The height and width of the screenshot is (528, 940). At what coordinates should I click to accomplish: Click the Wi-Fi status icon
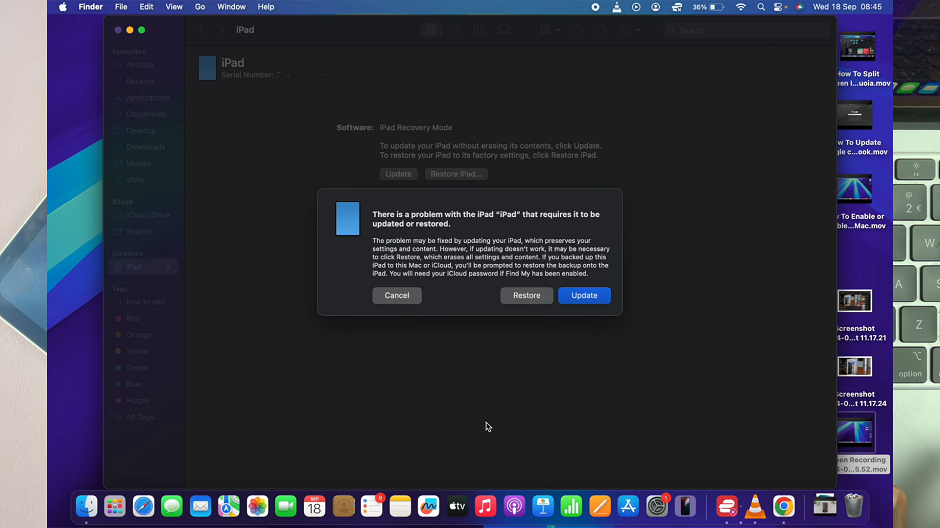click(741, 7)
